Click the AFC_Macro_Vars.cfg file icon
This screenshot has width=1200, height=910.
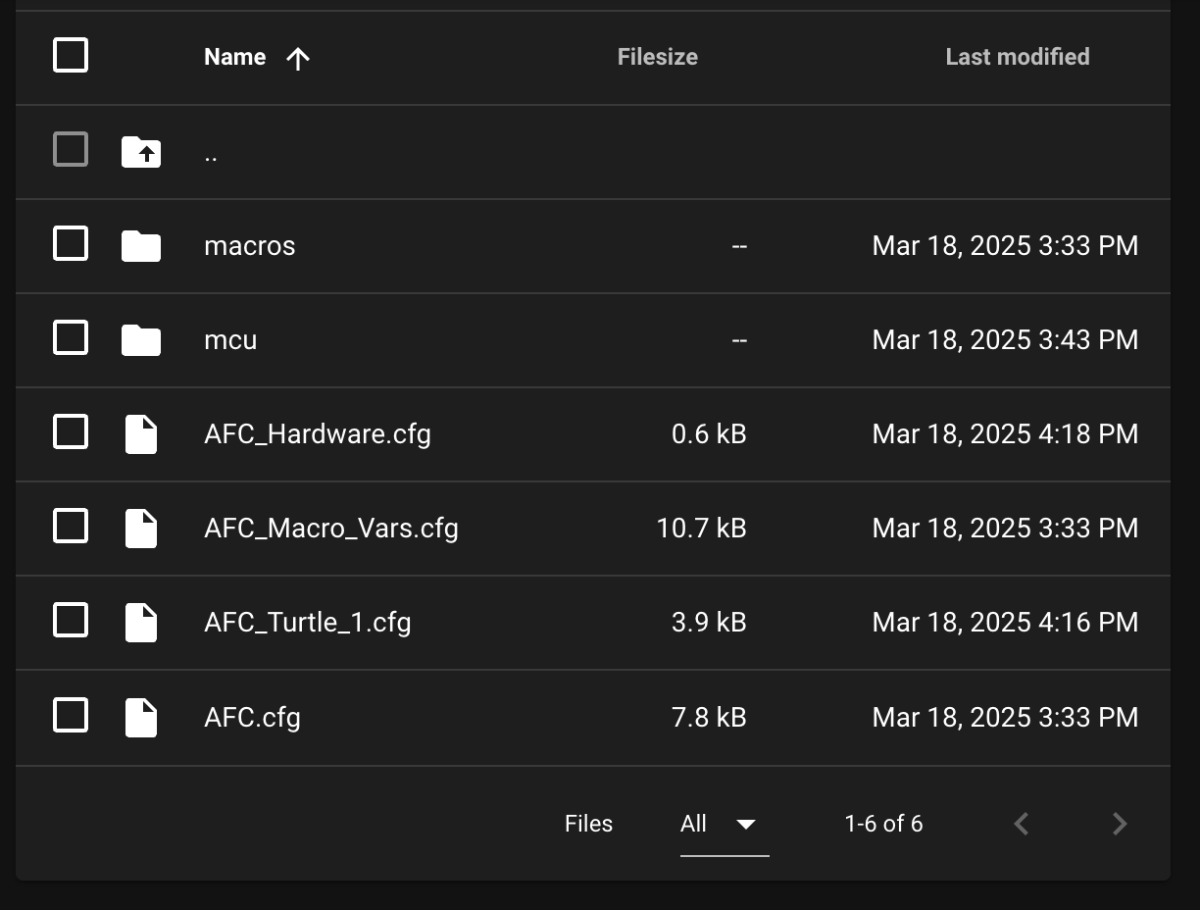[x=141, y=528]
